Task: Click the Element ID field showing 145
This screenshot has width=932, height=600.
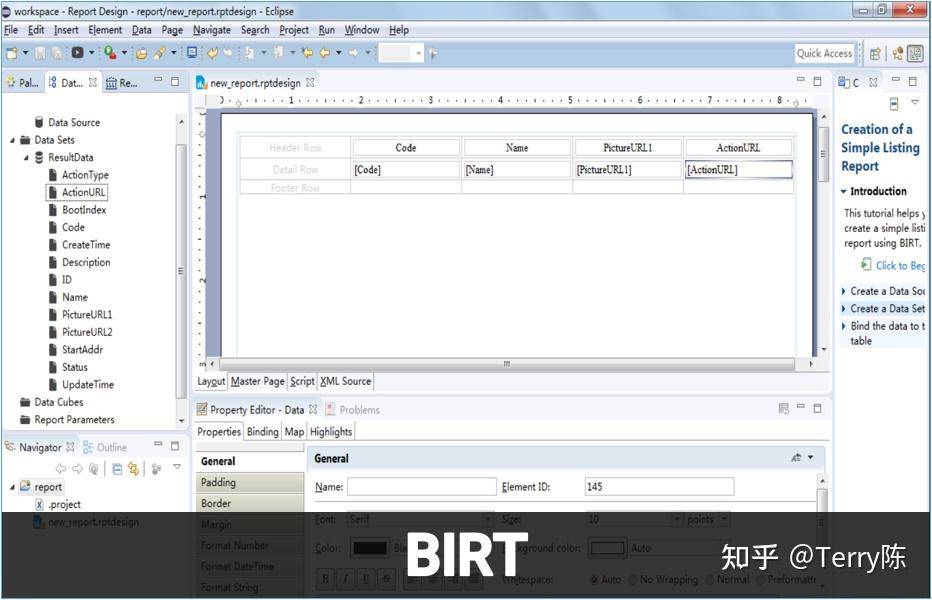Action: point(659,486)
